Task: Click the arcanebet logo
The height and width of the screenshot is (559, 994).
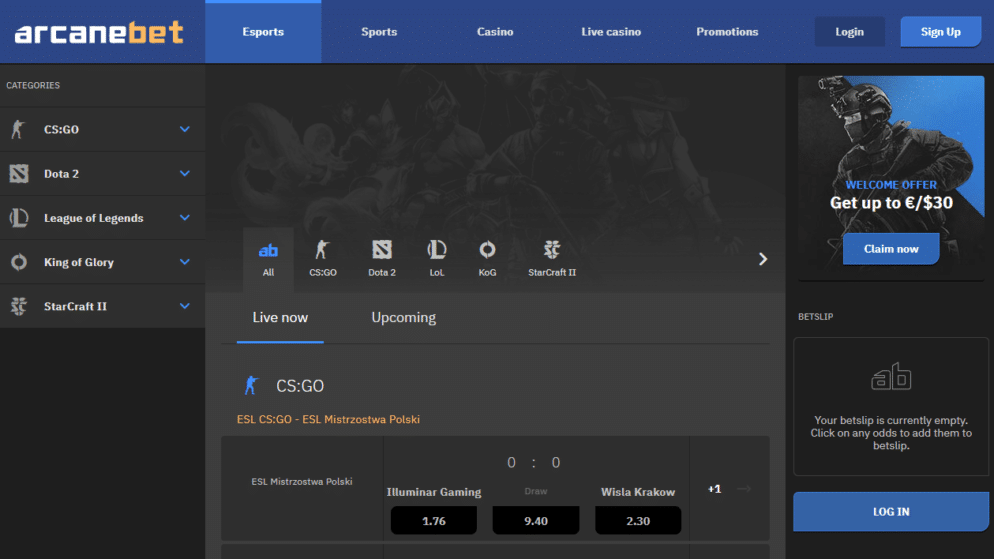Action: pyautogui.click(x=100, y=32)
